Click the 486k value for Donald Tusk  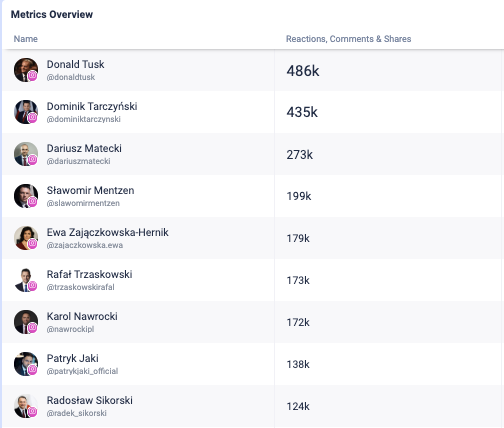click(x=303, y=71)
